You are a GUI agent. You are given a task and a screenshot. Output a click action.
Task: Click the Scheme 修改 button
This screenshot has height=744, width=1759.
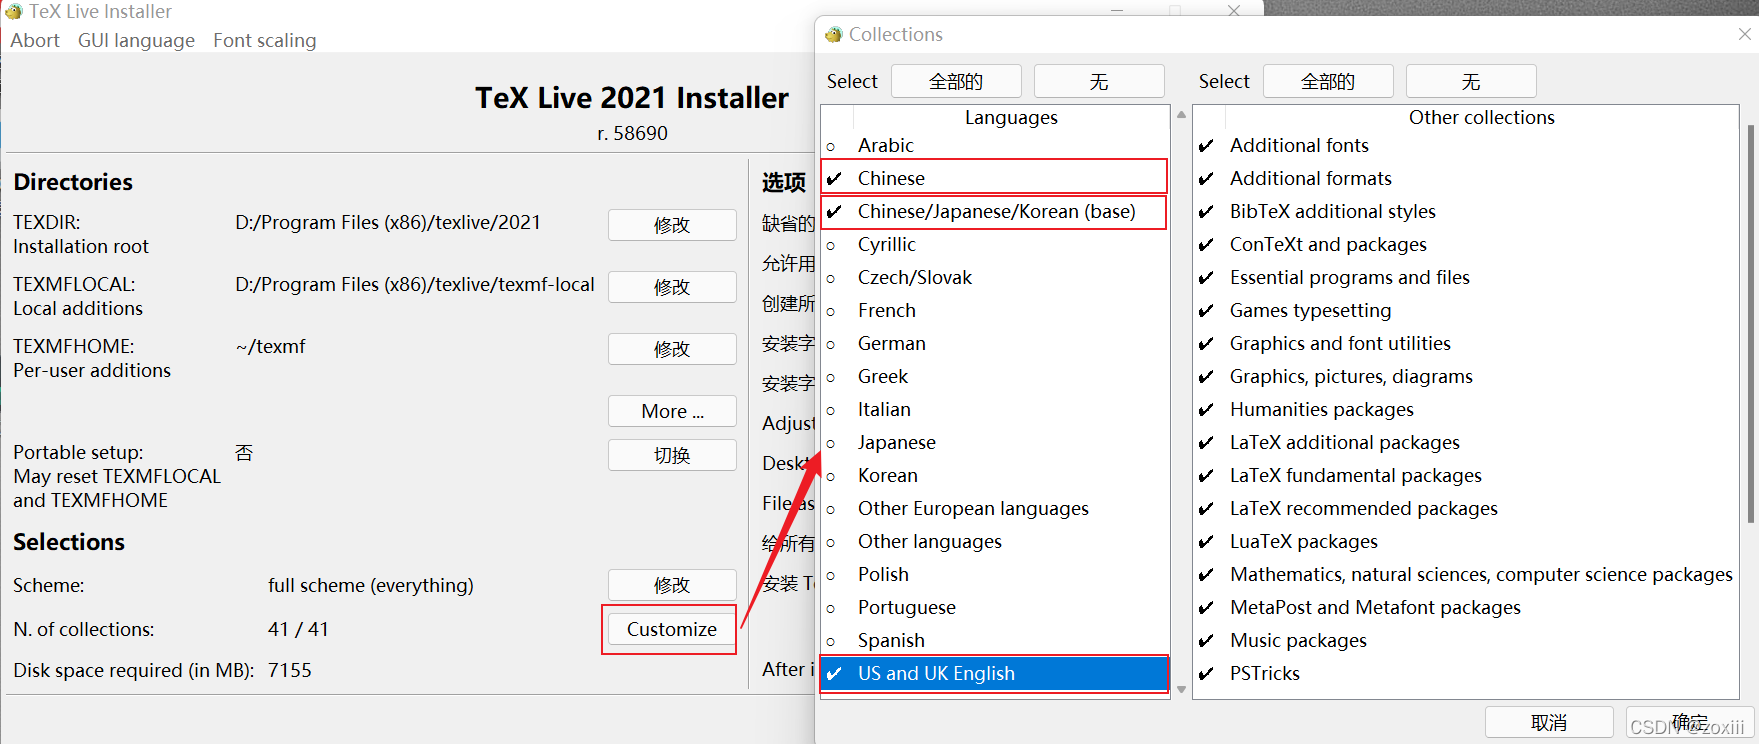point(672,585)
